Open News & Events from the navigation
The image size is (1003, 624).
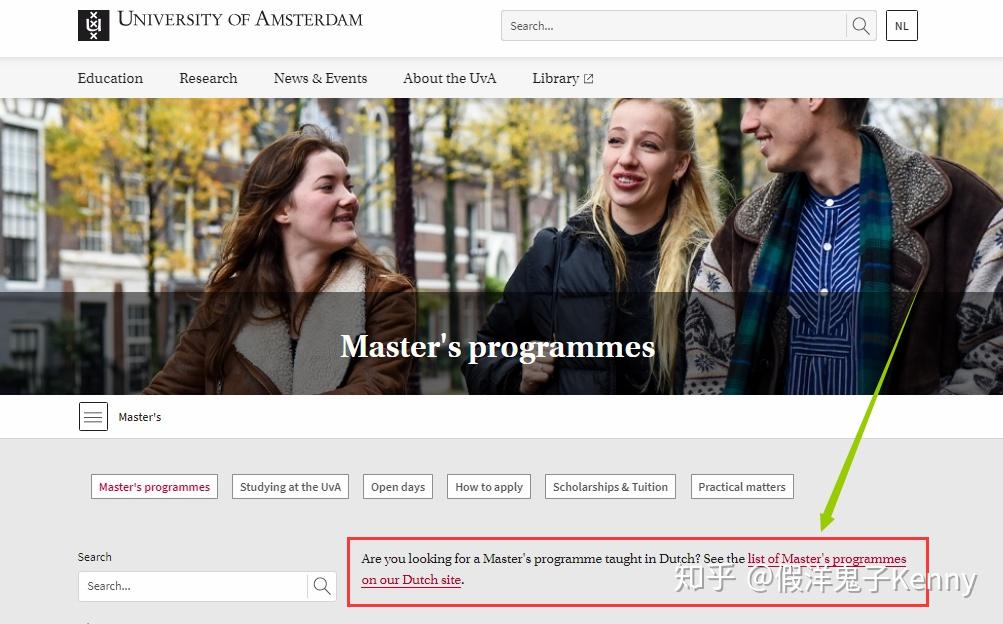pyautogui.click(x=320, y=78)
